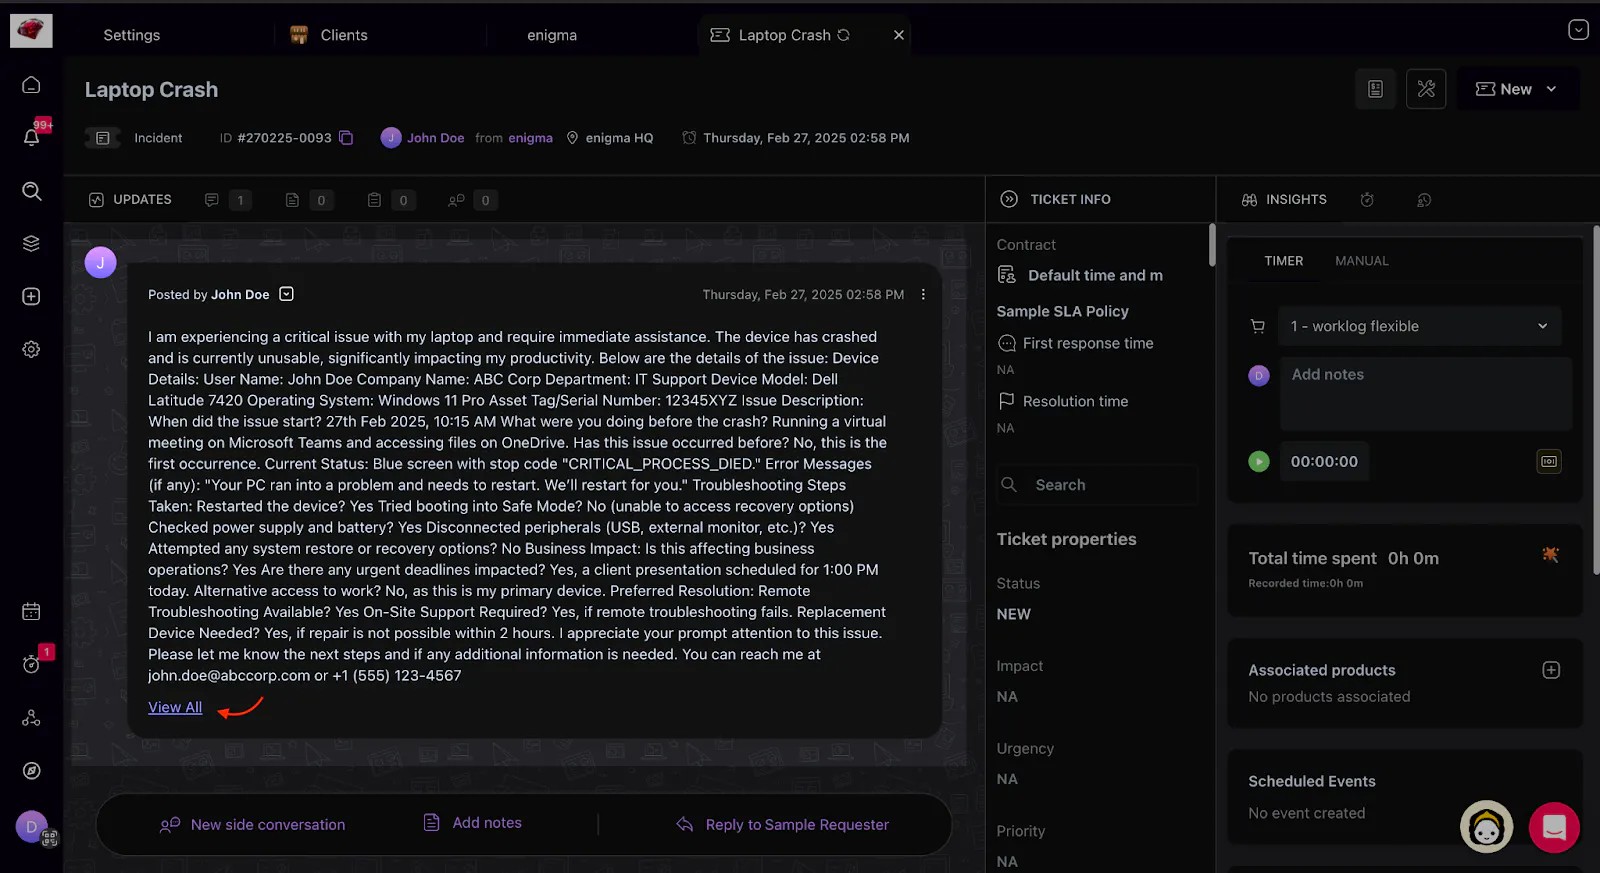This screenshot has width=1600, height=873.
Task: Open the worklog flexible dropdown
Action: (1419, 326)
